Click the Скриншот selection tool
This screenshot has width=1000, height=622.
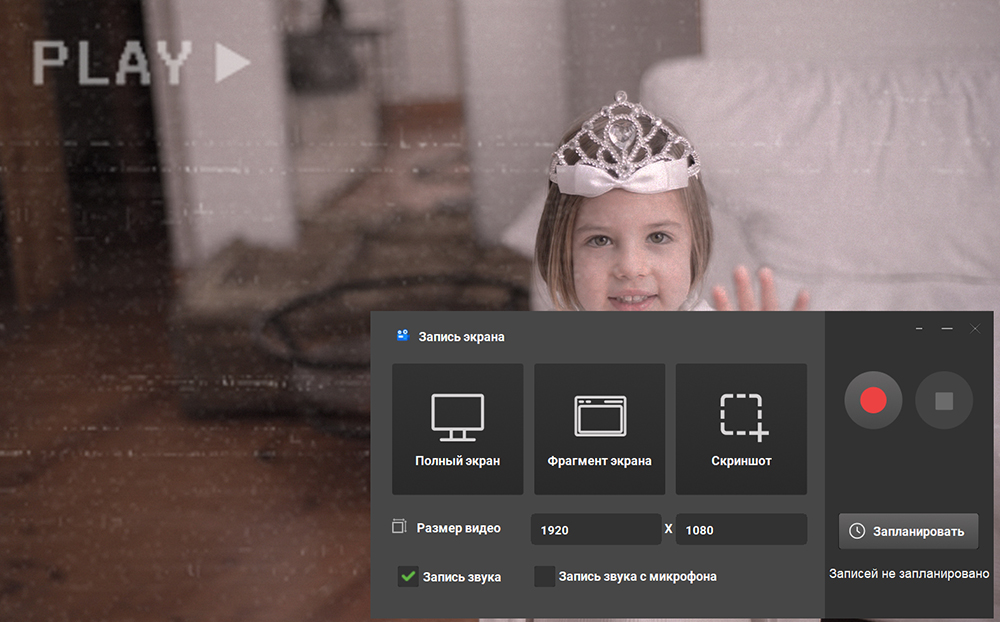pos(741,429)
